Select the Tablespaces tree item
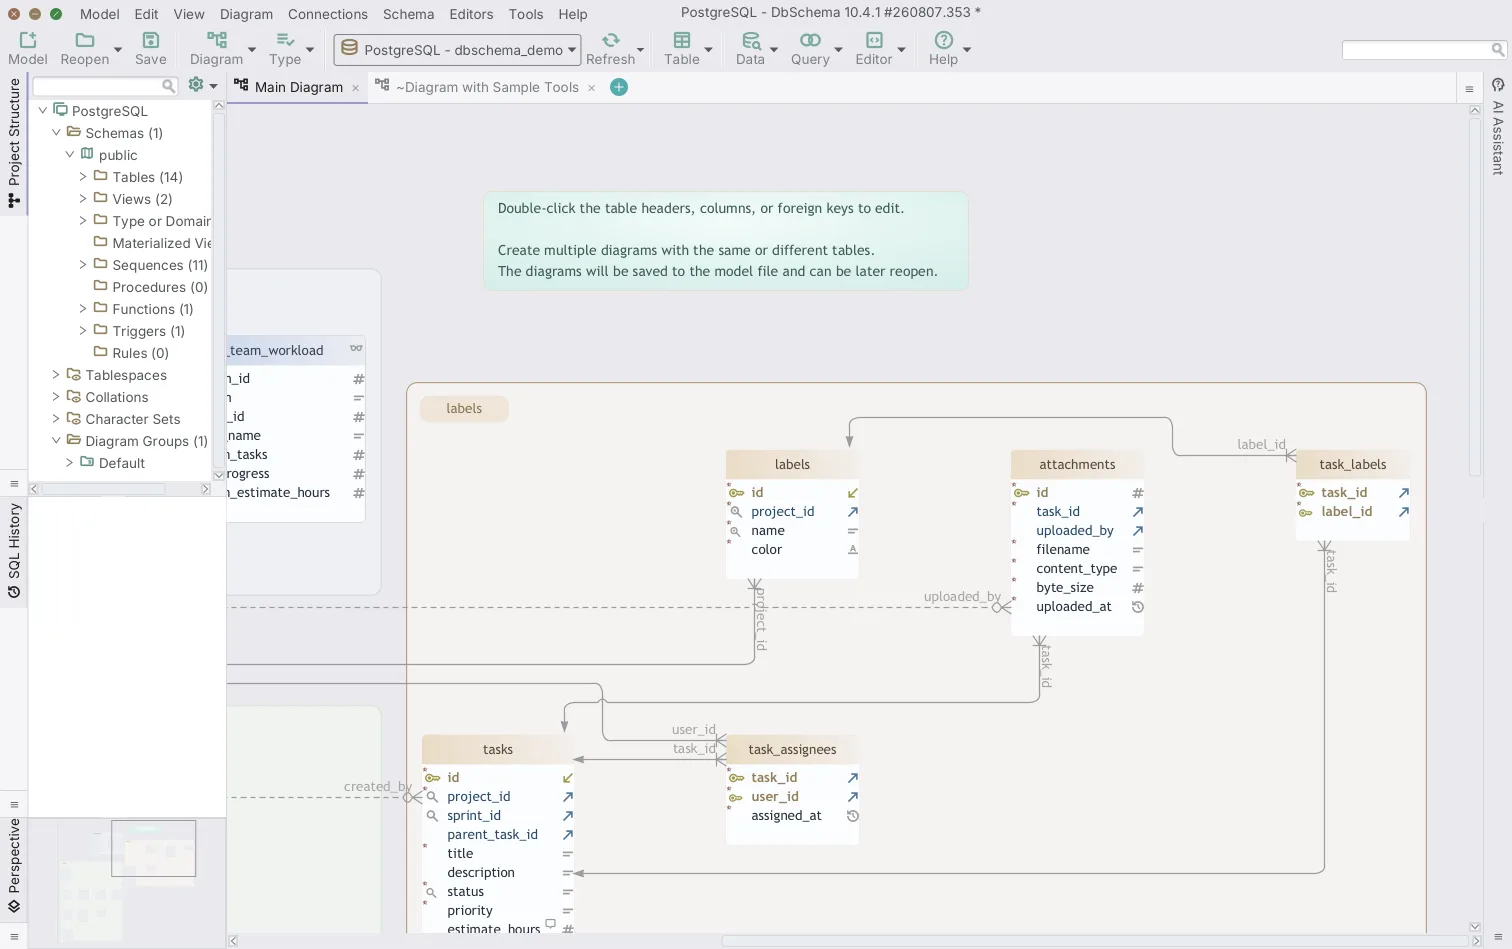The height and width of the screenshot is (949, 1512). pyautogui.click(x=126, y=375)
